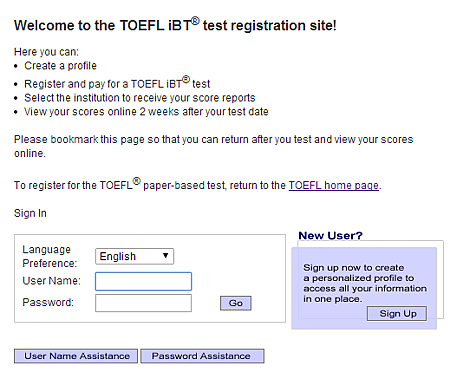
Task: Focus the User Name input field
Action: (143, 281)
